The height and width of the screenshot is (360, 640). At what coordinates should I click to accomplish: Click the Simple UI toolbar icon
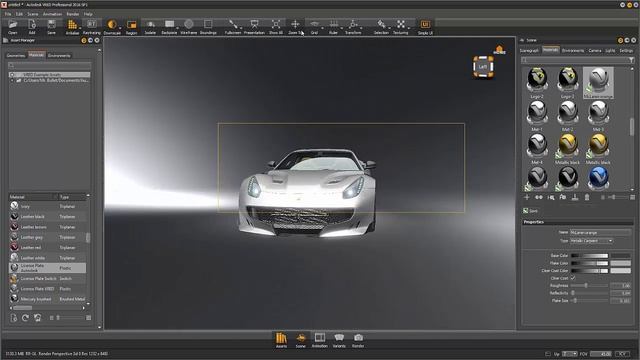(x=425, y=24)
